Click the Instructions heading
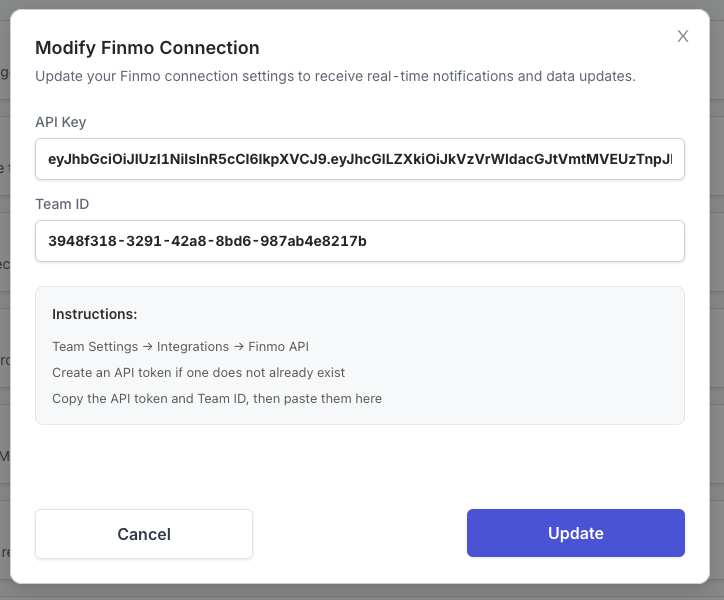This screenshot has width=724, height=600. [94, 314]
